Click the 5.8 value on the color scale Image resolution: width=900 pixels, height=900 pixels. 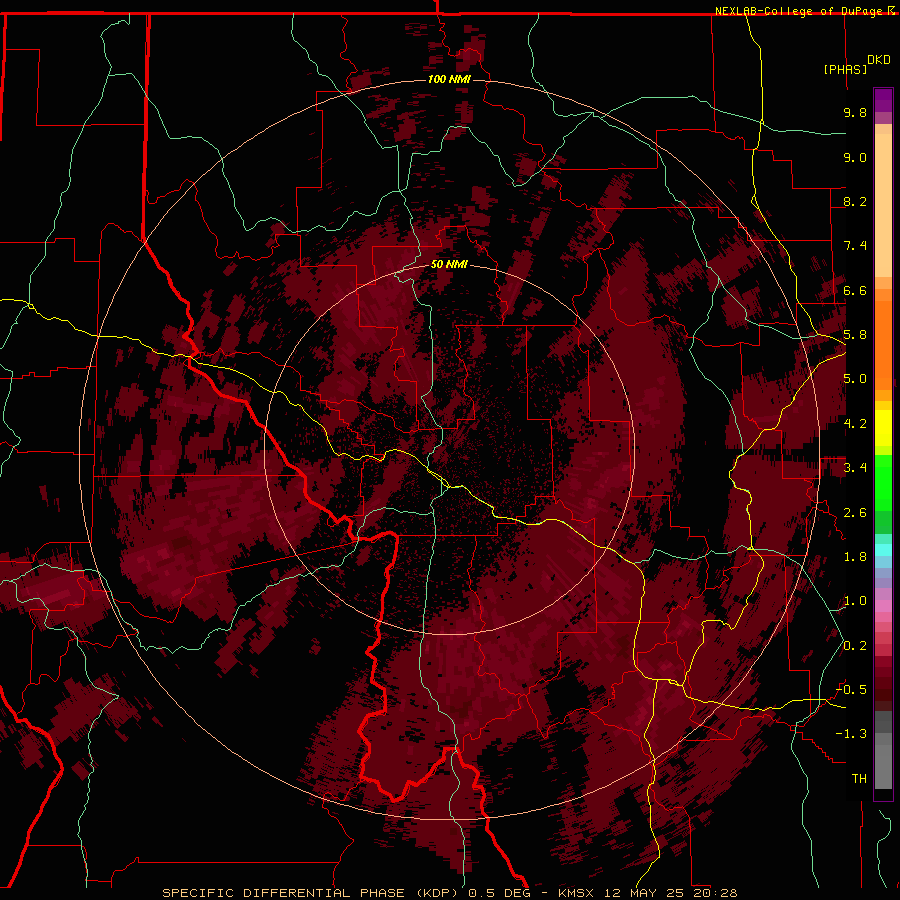(855, 335)
